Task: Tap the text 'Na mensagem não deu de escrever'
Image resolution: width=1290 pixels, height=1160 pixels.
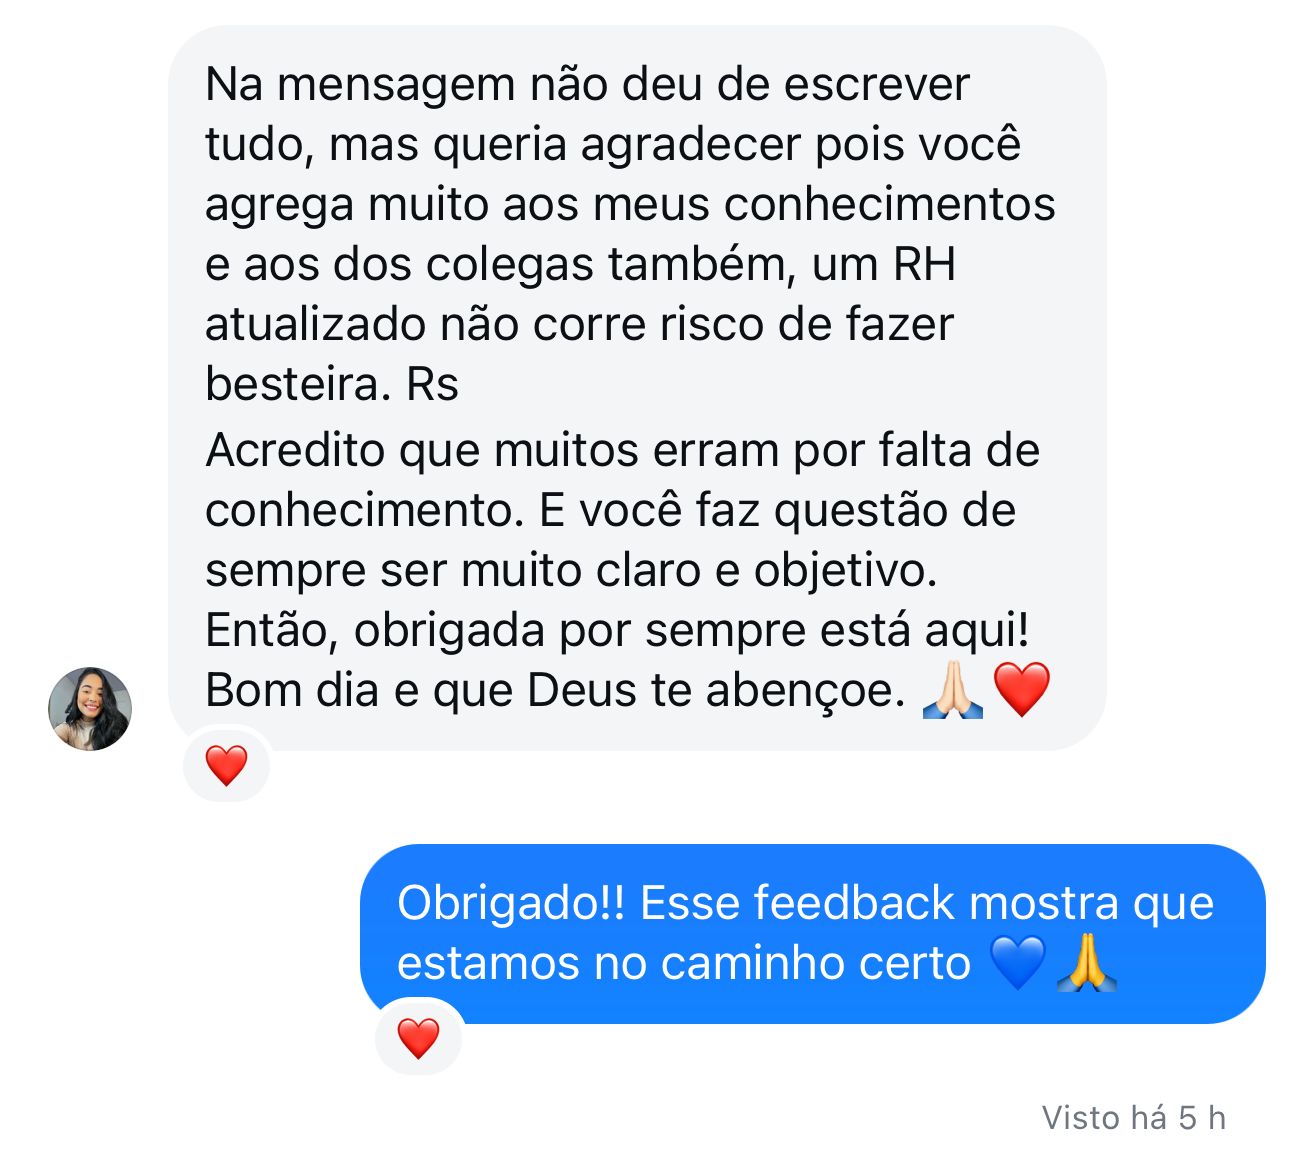Action: tap(587, 84)
